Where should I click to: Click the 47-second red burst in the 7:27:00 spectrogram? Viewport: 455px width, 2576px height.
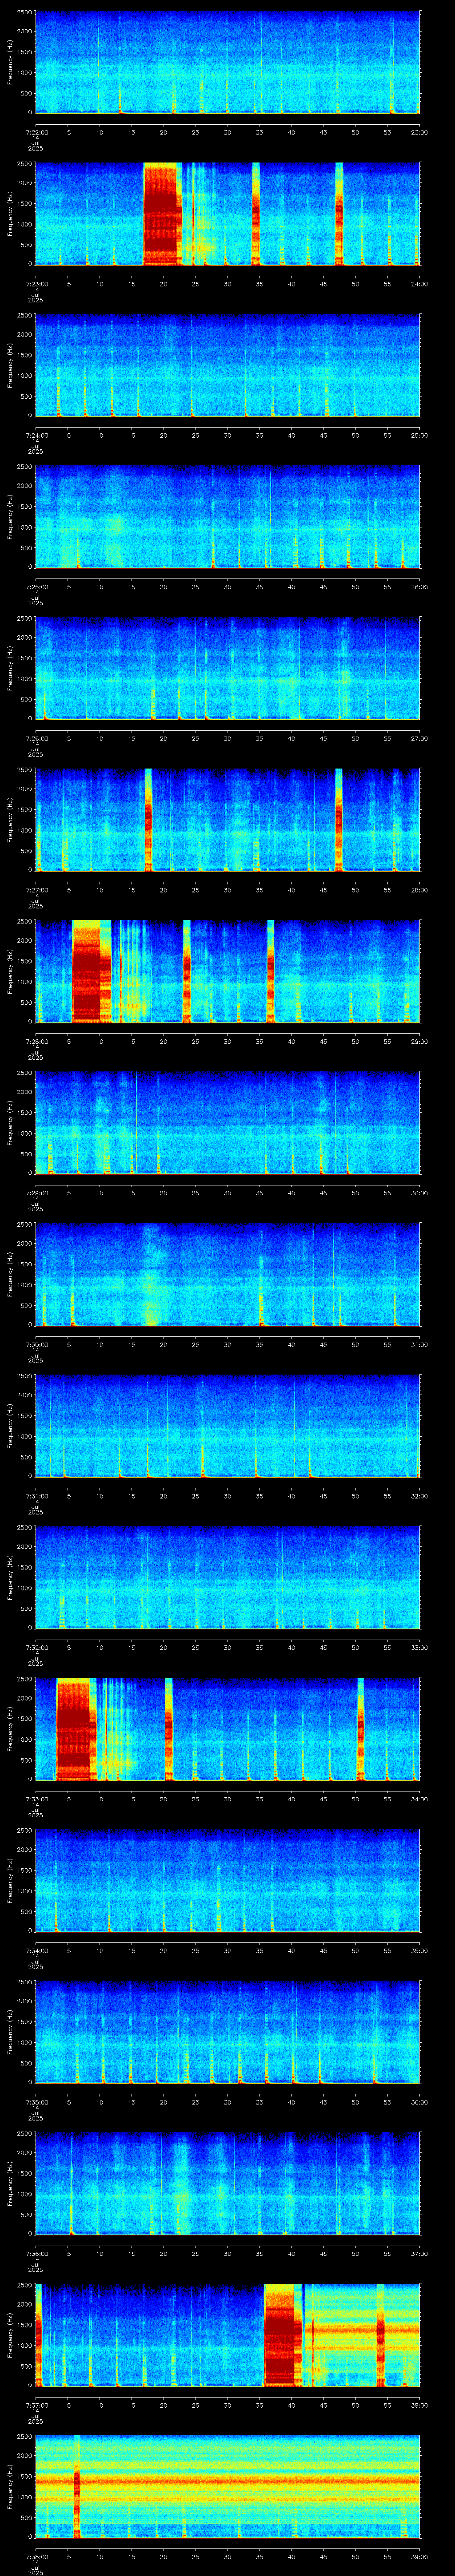[338, 820]
